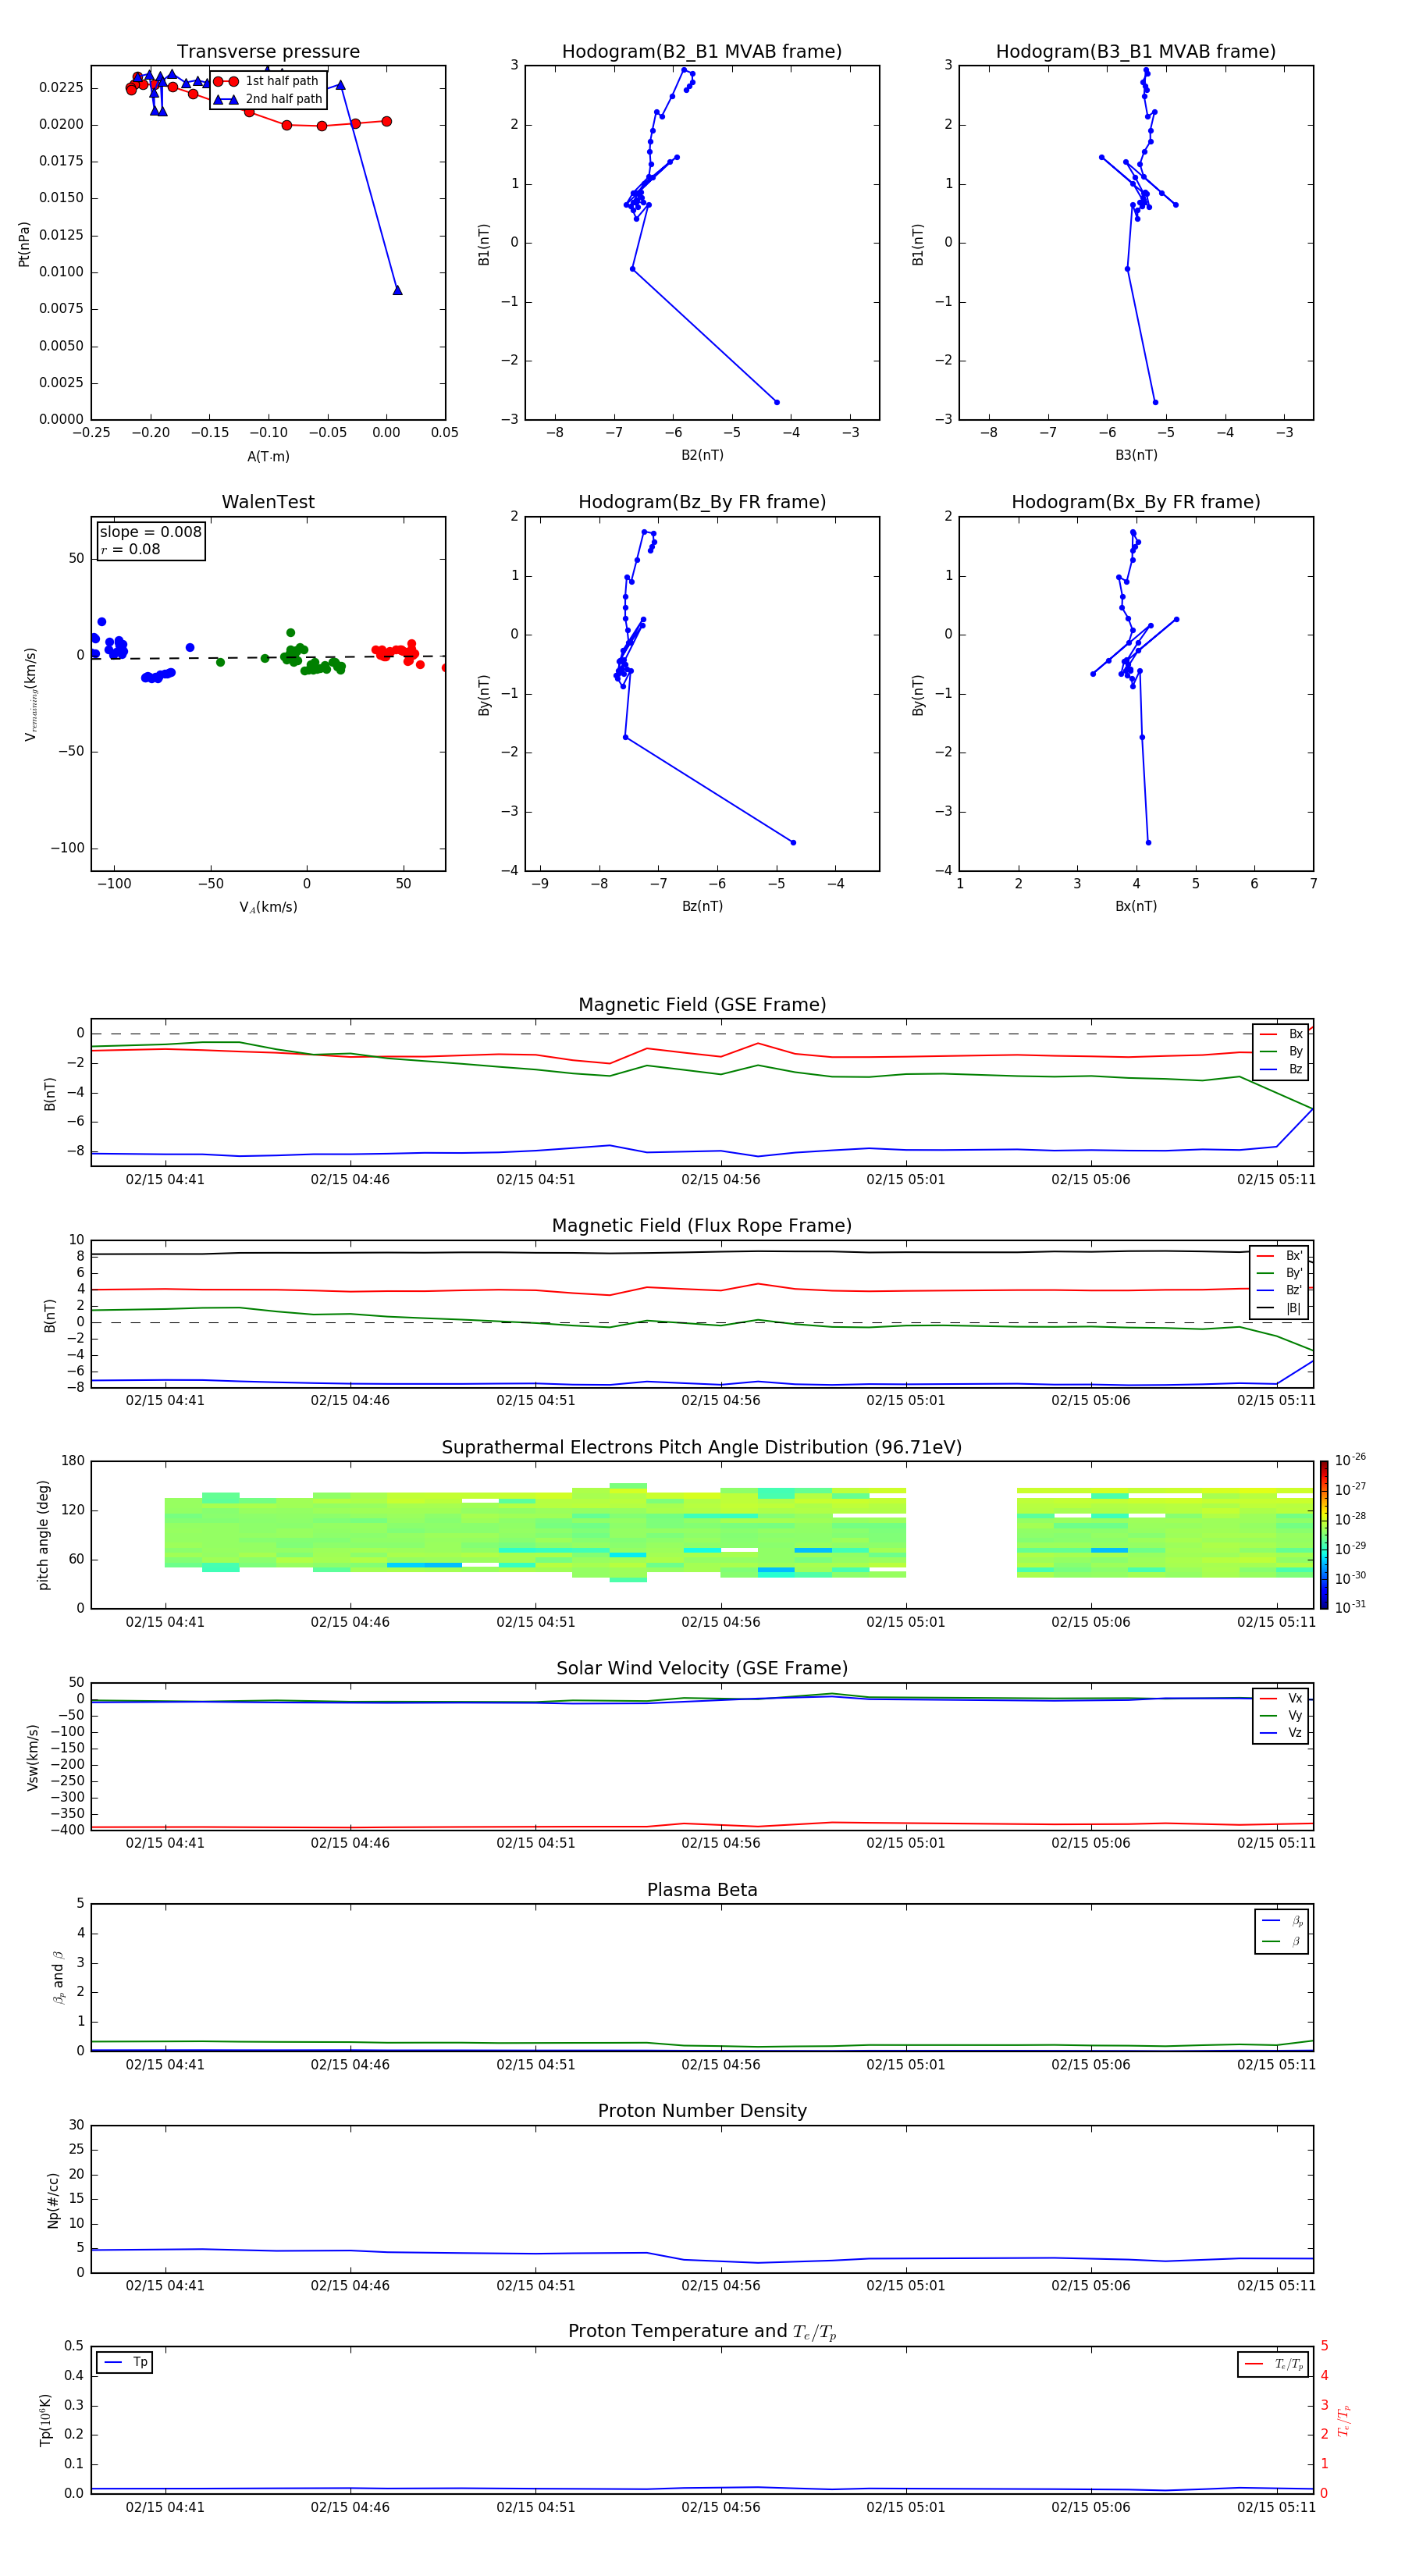Viewport: 1405px width, 2576px height.
Task: Click the 'Proton Temperature and Te/Tp' title
Action: tap(702, 2332)
